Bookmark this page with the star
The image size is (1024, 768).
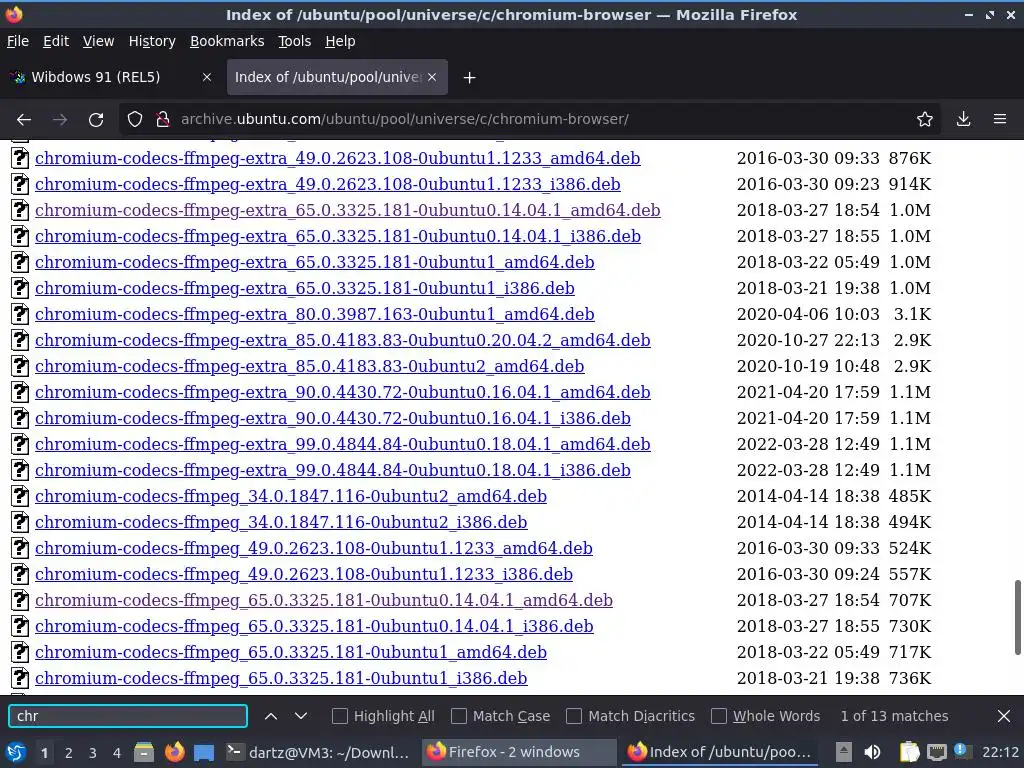[924, 120]
